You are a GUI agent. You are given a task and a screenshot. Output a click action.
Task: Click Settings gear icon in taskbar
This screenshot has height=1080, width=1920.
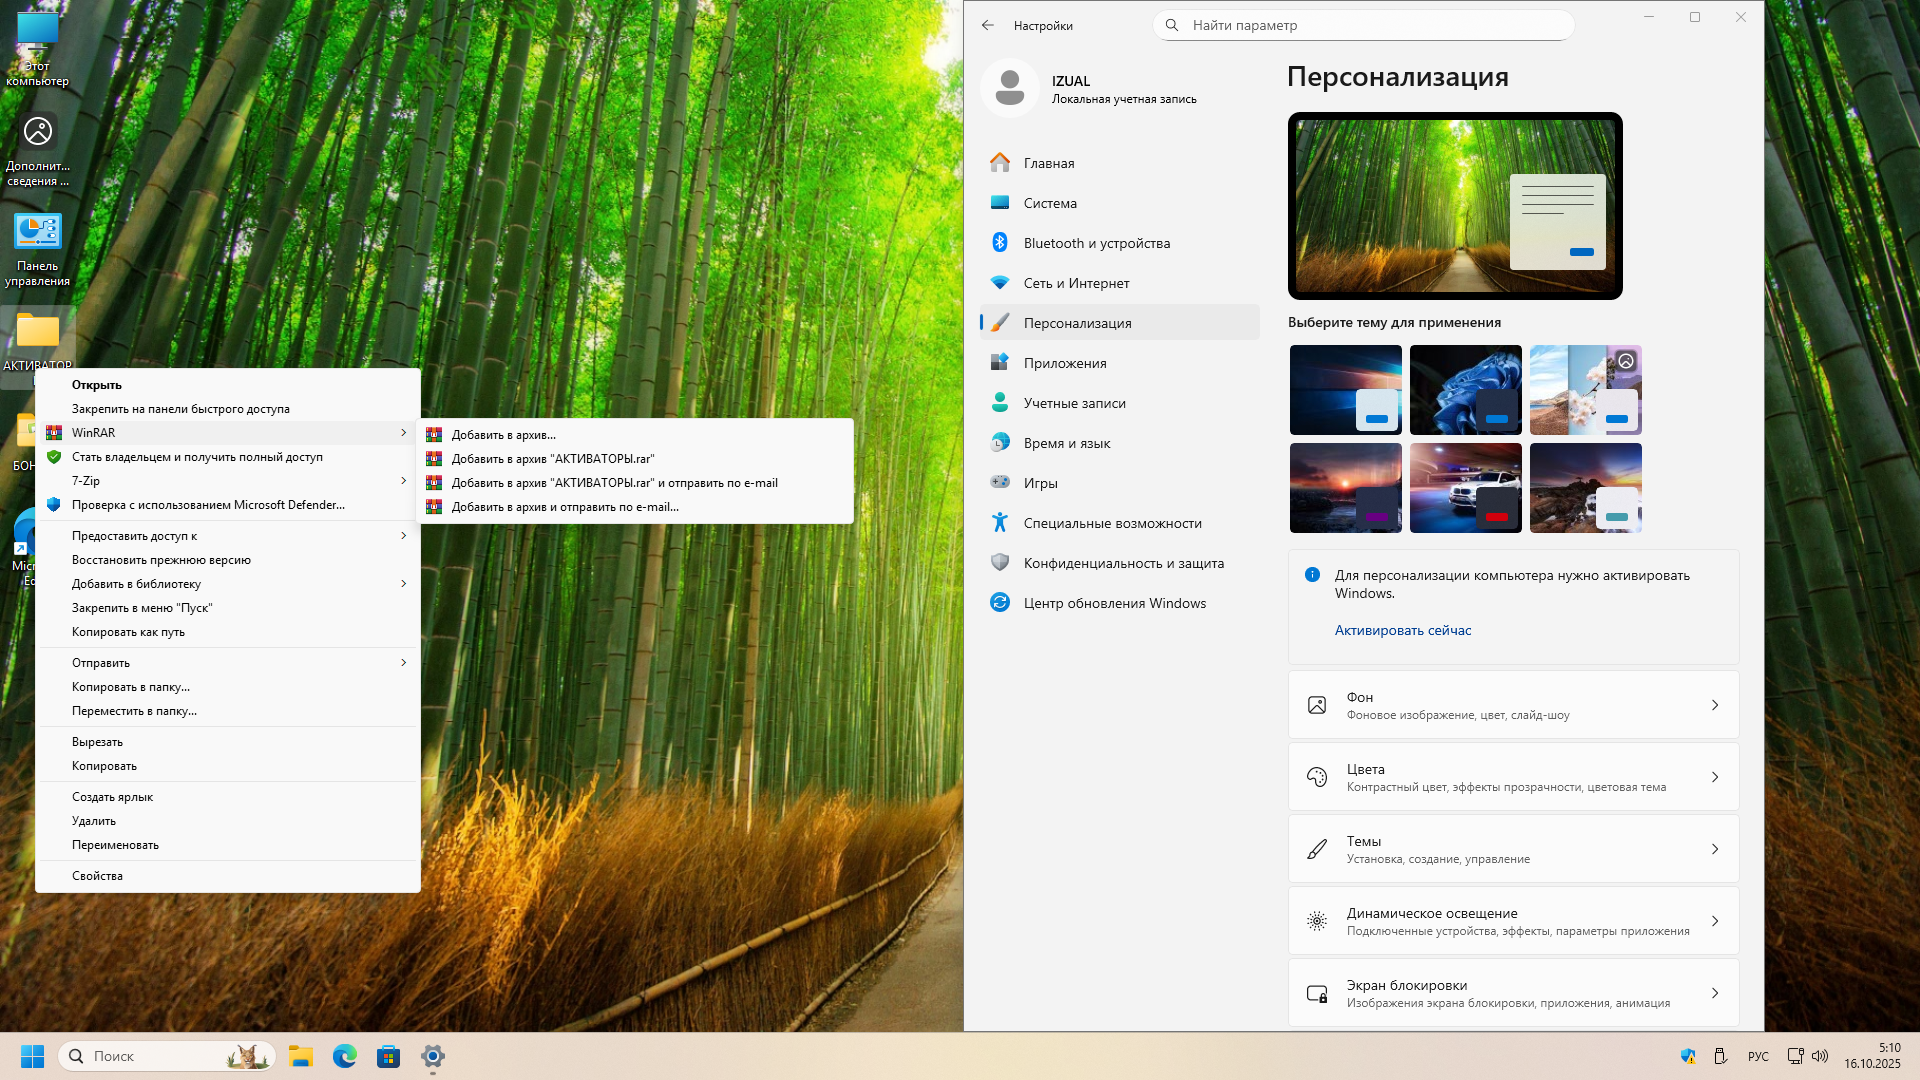point(432,1056)
